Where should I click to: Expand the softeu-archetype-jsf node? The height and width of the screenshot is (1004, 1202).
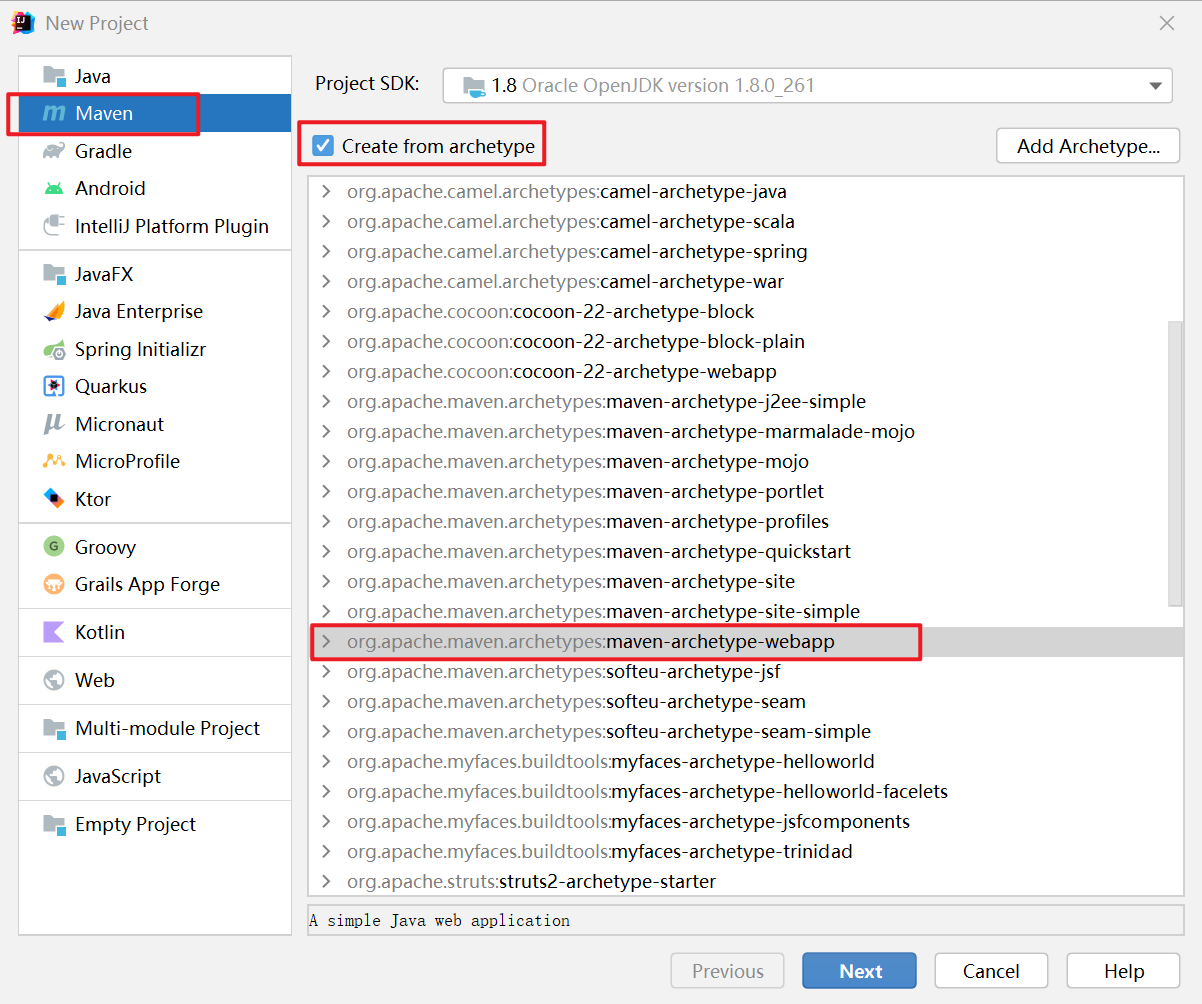[326, 672]
